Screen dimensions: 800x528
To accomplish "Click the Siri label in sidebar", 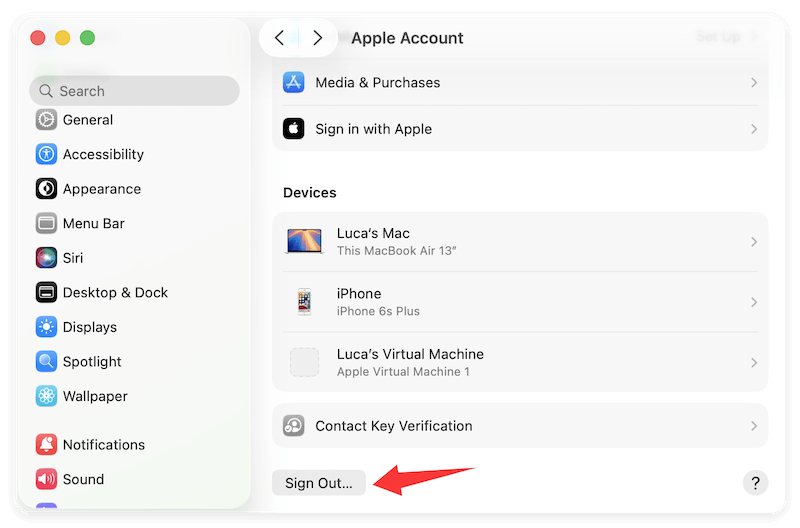I will (73, 258).
